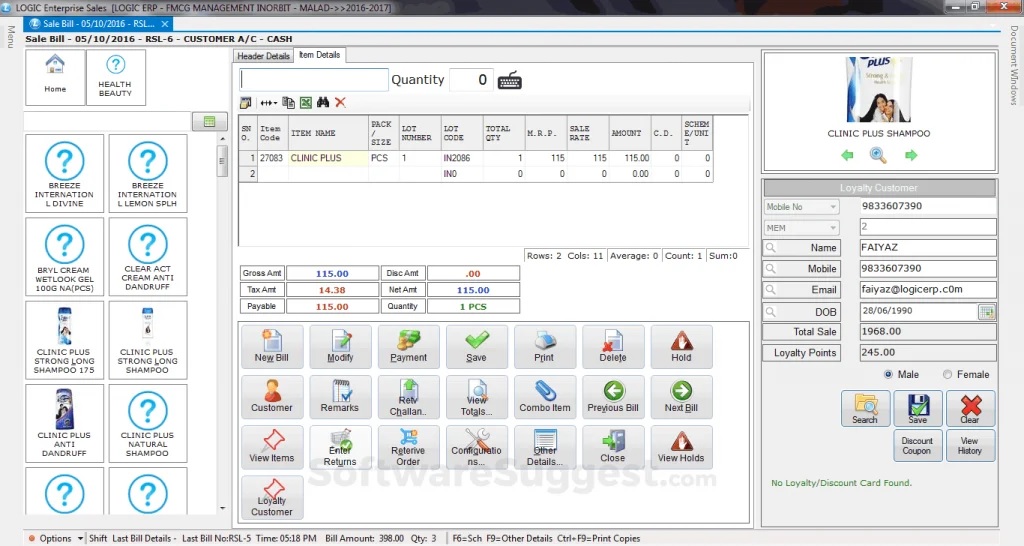Open the DOB calendar picker icon
1024x546 pixels.
(x=986, y=312)
